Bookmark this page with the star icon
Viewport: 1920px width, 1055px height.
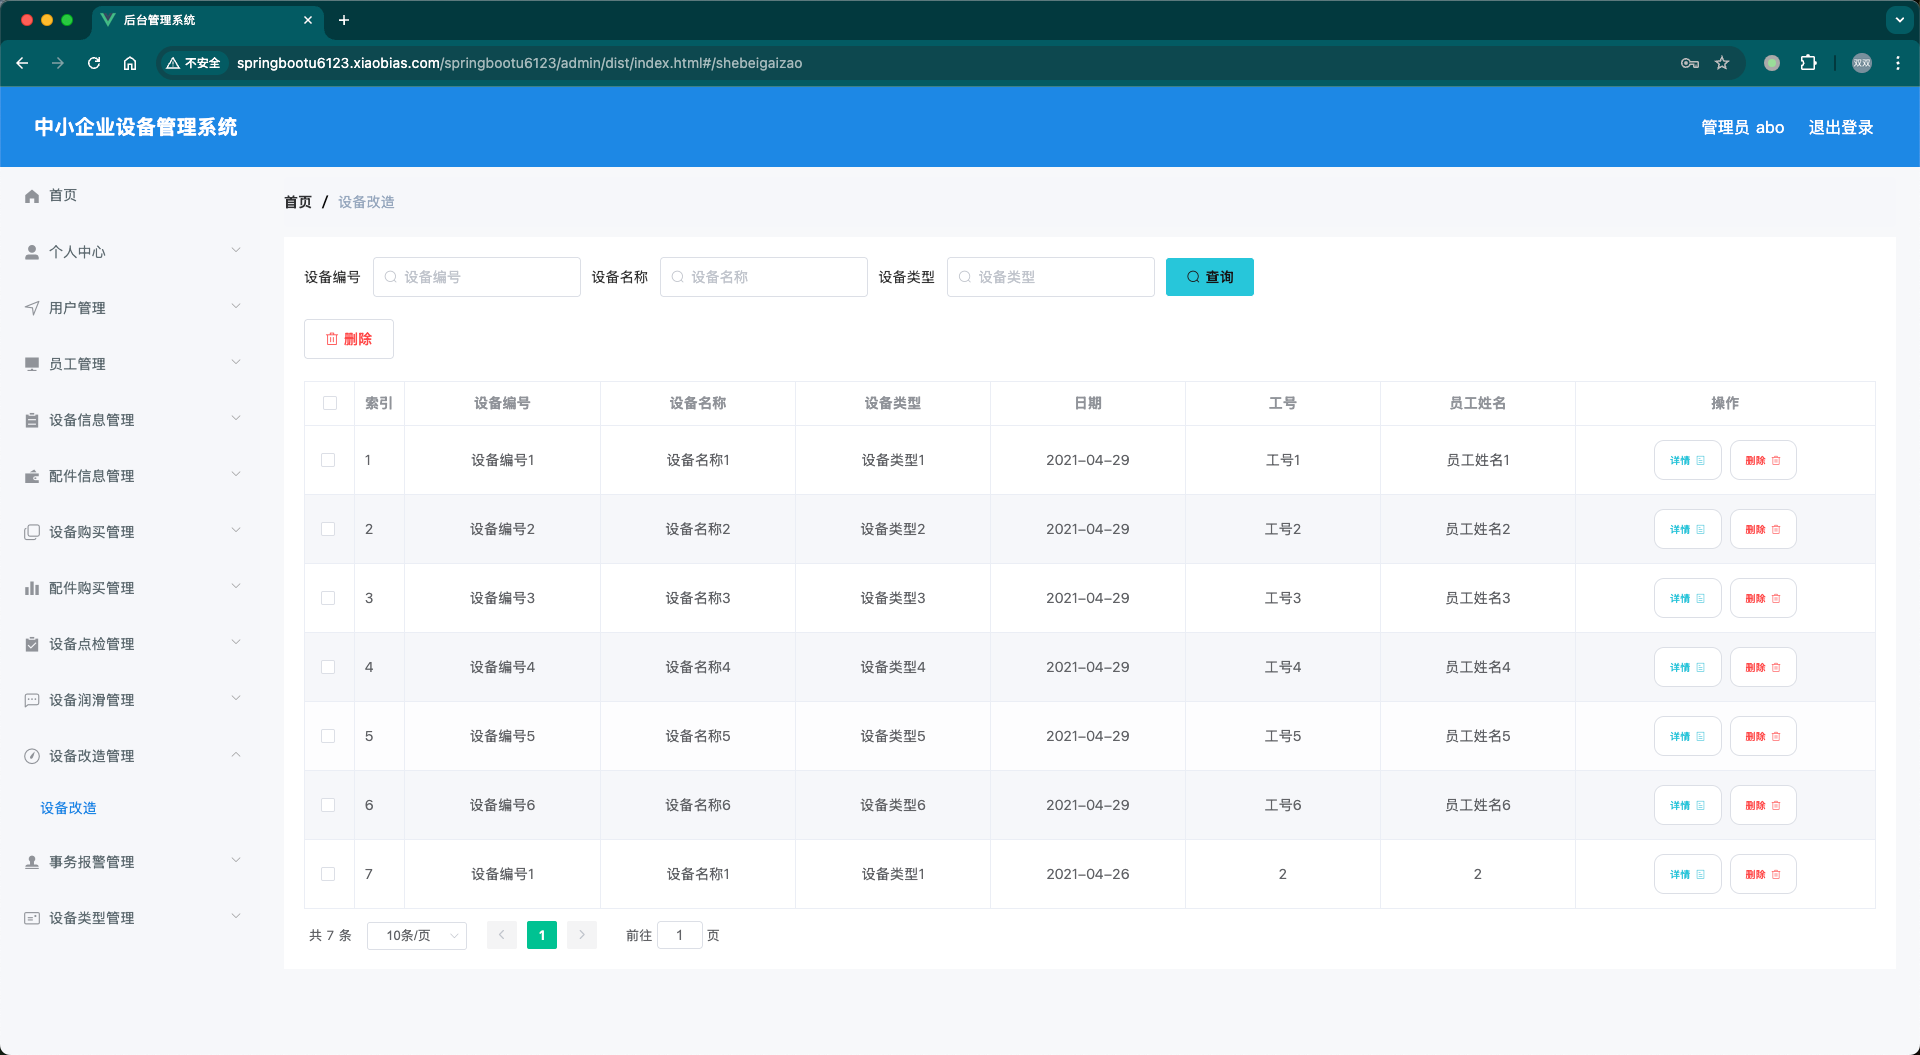click(1722, 63)
